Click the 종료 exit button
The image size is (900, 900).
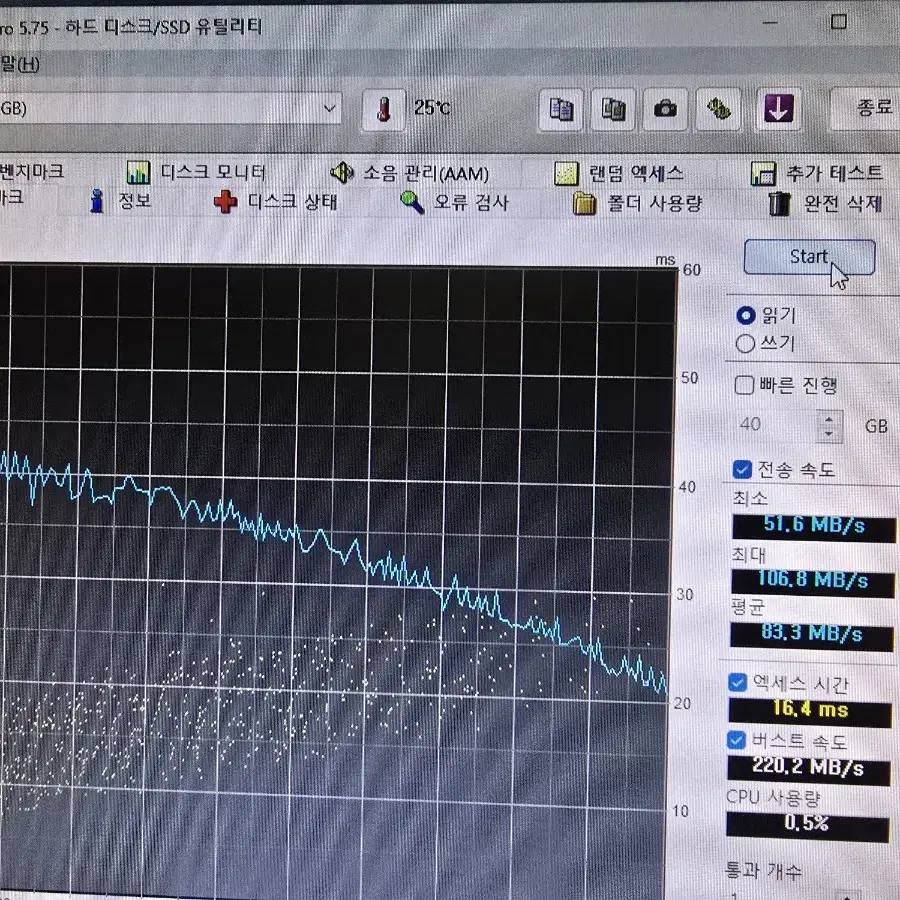point(867,107)
